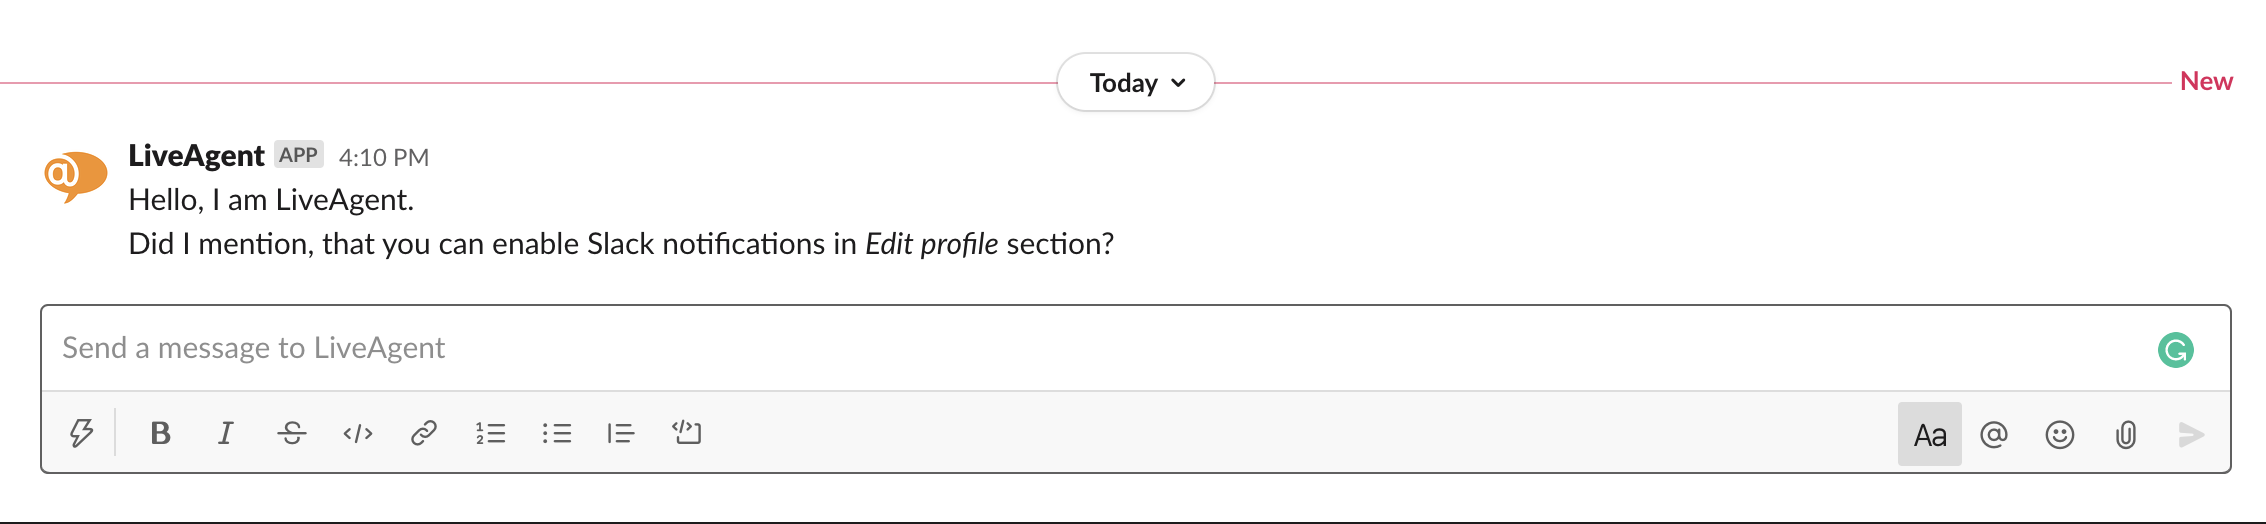Image resolution: width=2266 pixels, height=524 pixels.
Task: Toggle italic text formatting
Action: coord(226,433)
